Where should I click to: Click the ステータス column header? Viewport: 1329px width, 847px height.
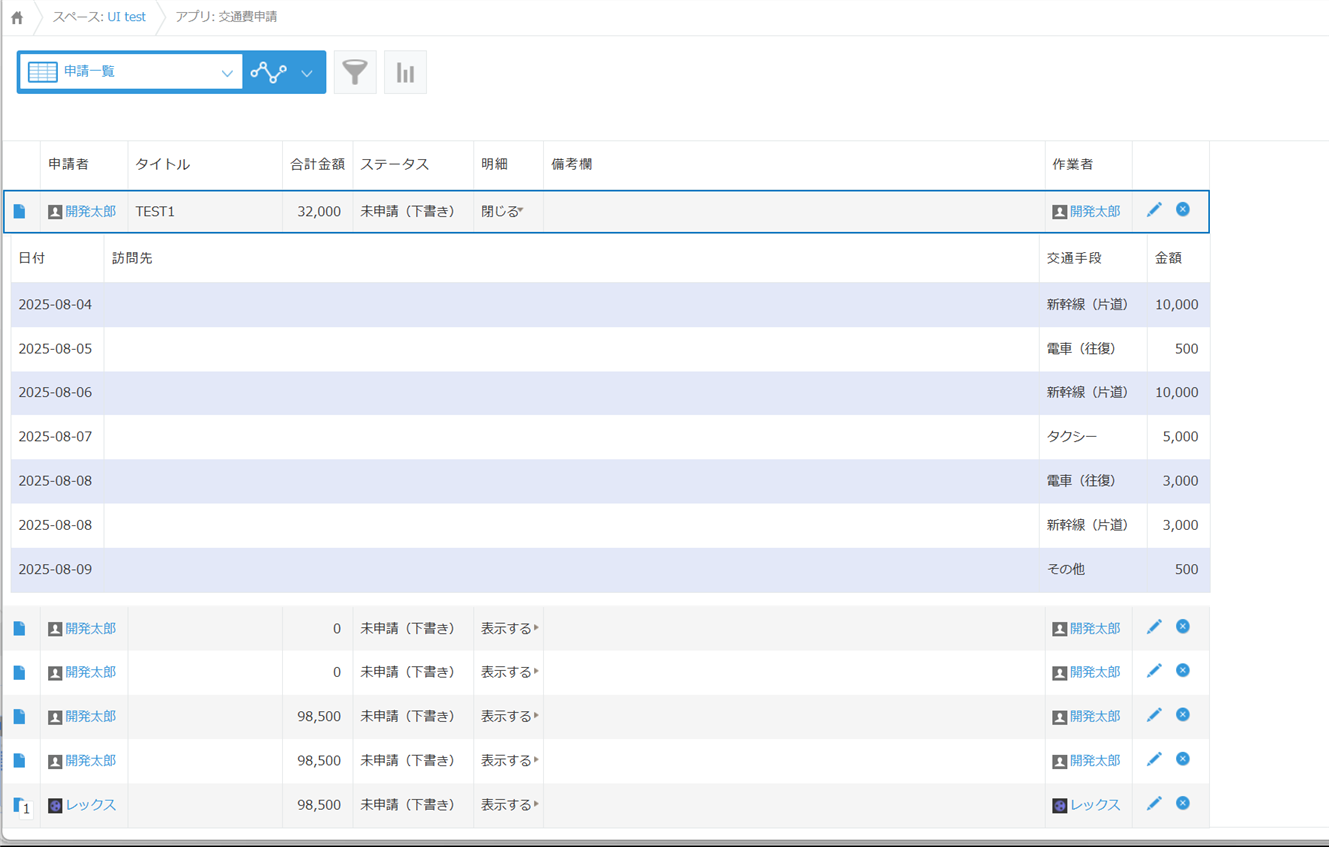click(394, 164)
